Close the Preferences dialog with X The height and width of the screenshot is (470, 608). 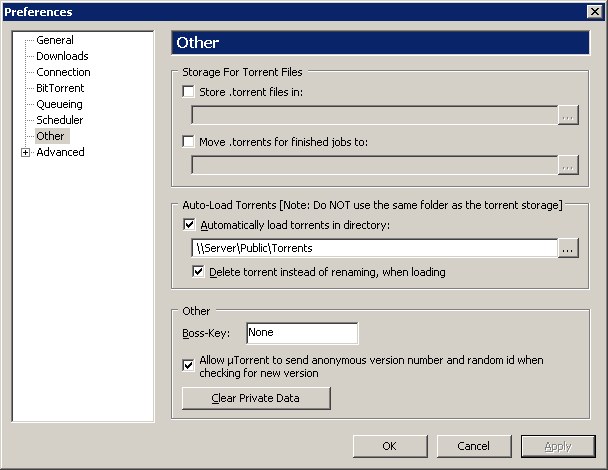pyautogui.click(x=595, y=12)
